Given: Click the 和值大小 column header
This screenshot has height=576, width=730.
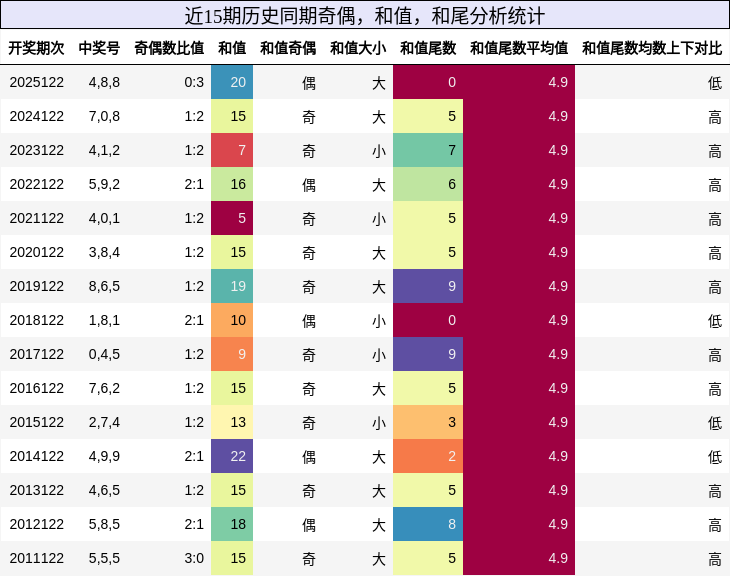Looking at the screenshot, I should click(x=358, y=48).
